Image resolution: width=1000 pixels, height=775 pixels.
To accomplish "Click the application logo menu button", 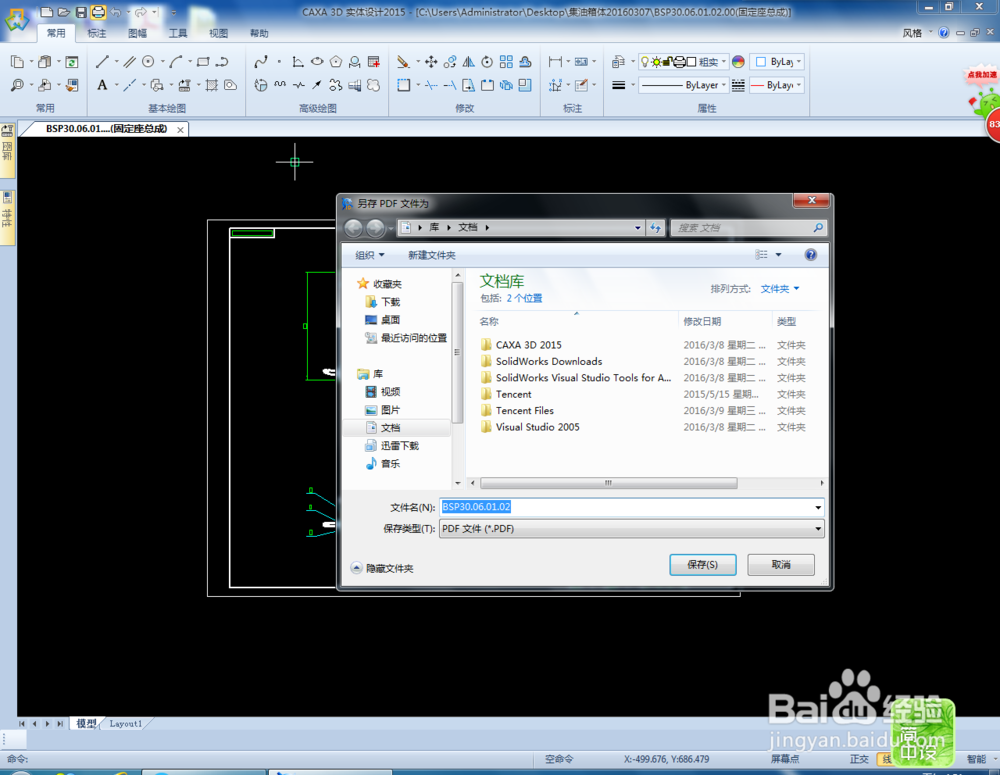I will (17, 20).
